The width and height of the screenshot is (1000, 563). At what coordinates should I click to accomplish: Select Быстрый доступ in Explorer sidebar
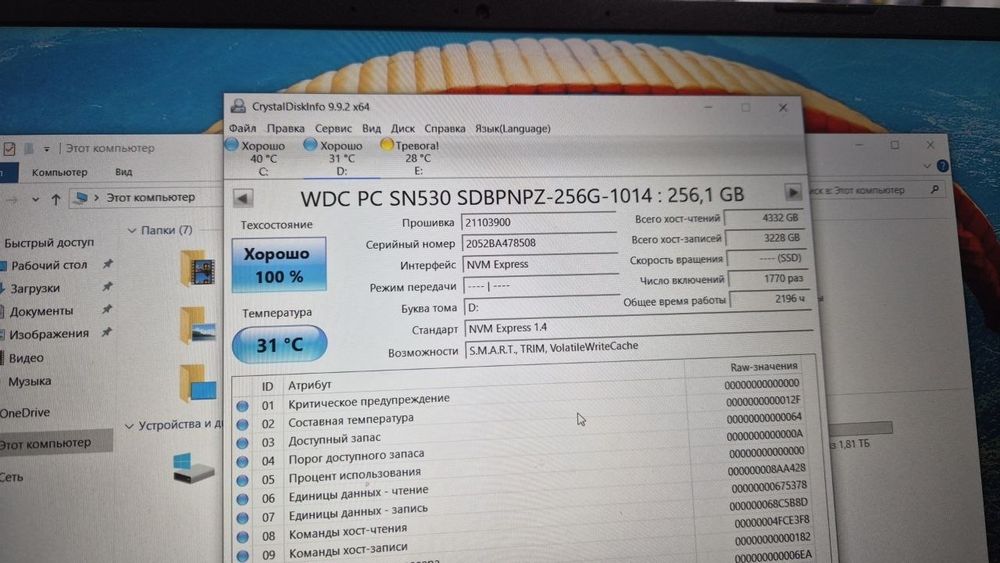[49, 242]
